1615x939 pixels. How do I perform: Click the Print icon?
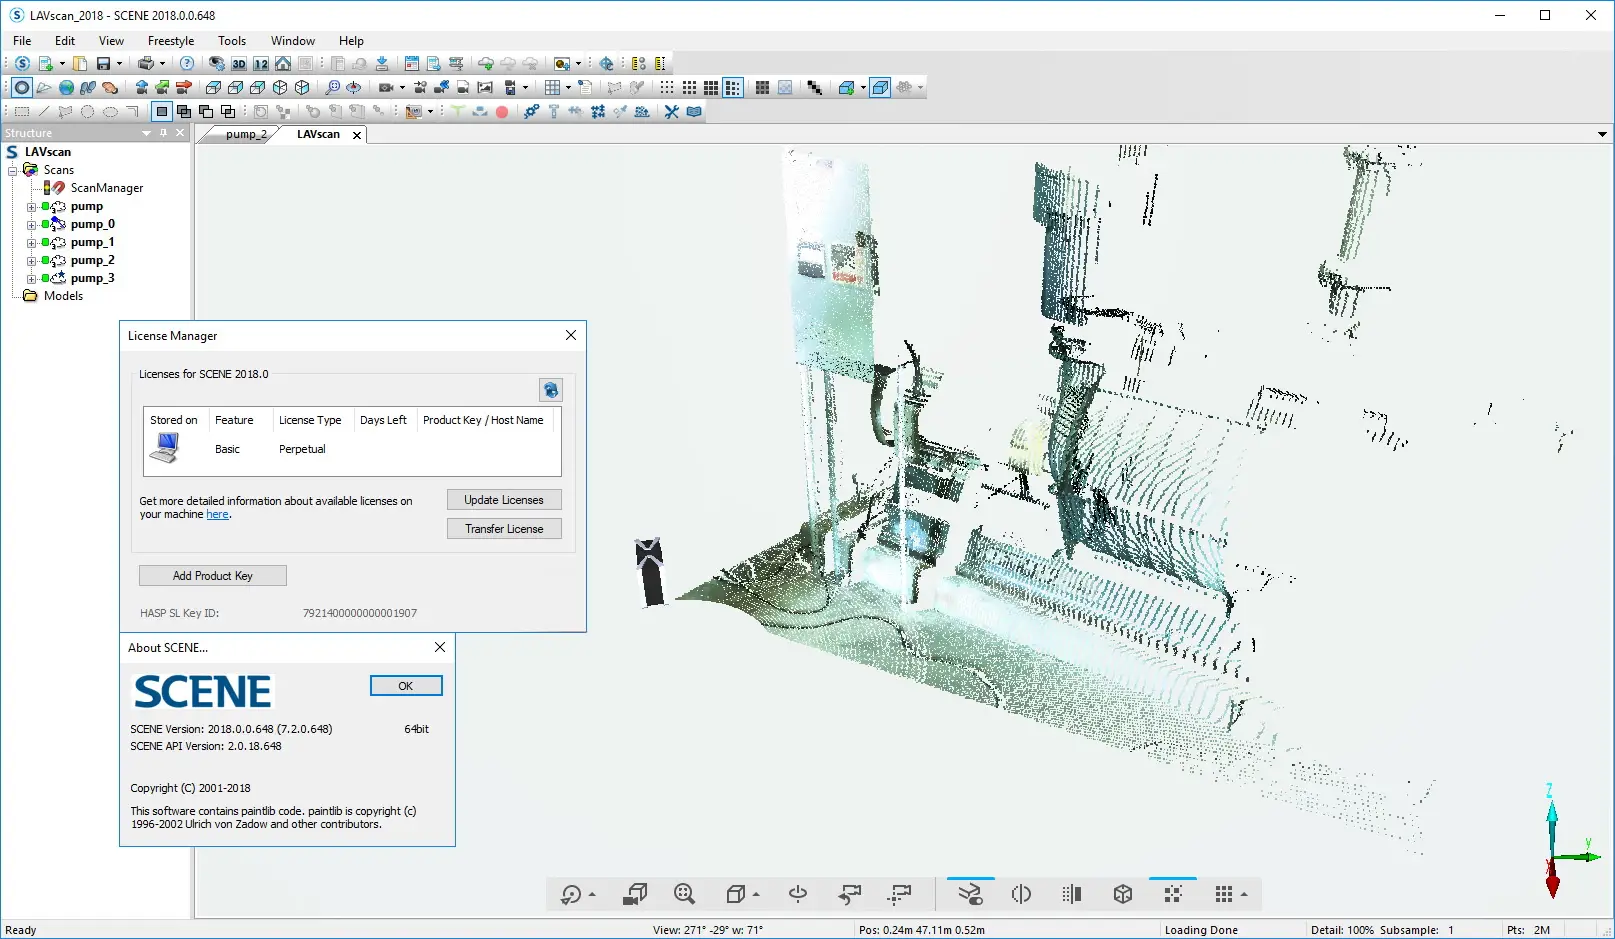pos(146,63)
